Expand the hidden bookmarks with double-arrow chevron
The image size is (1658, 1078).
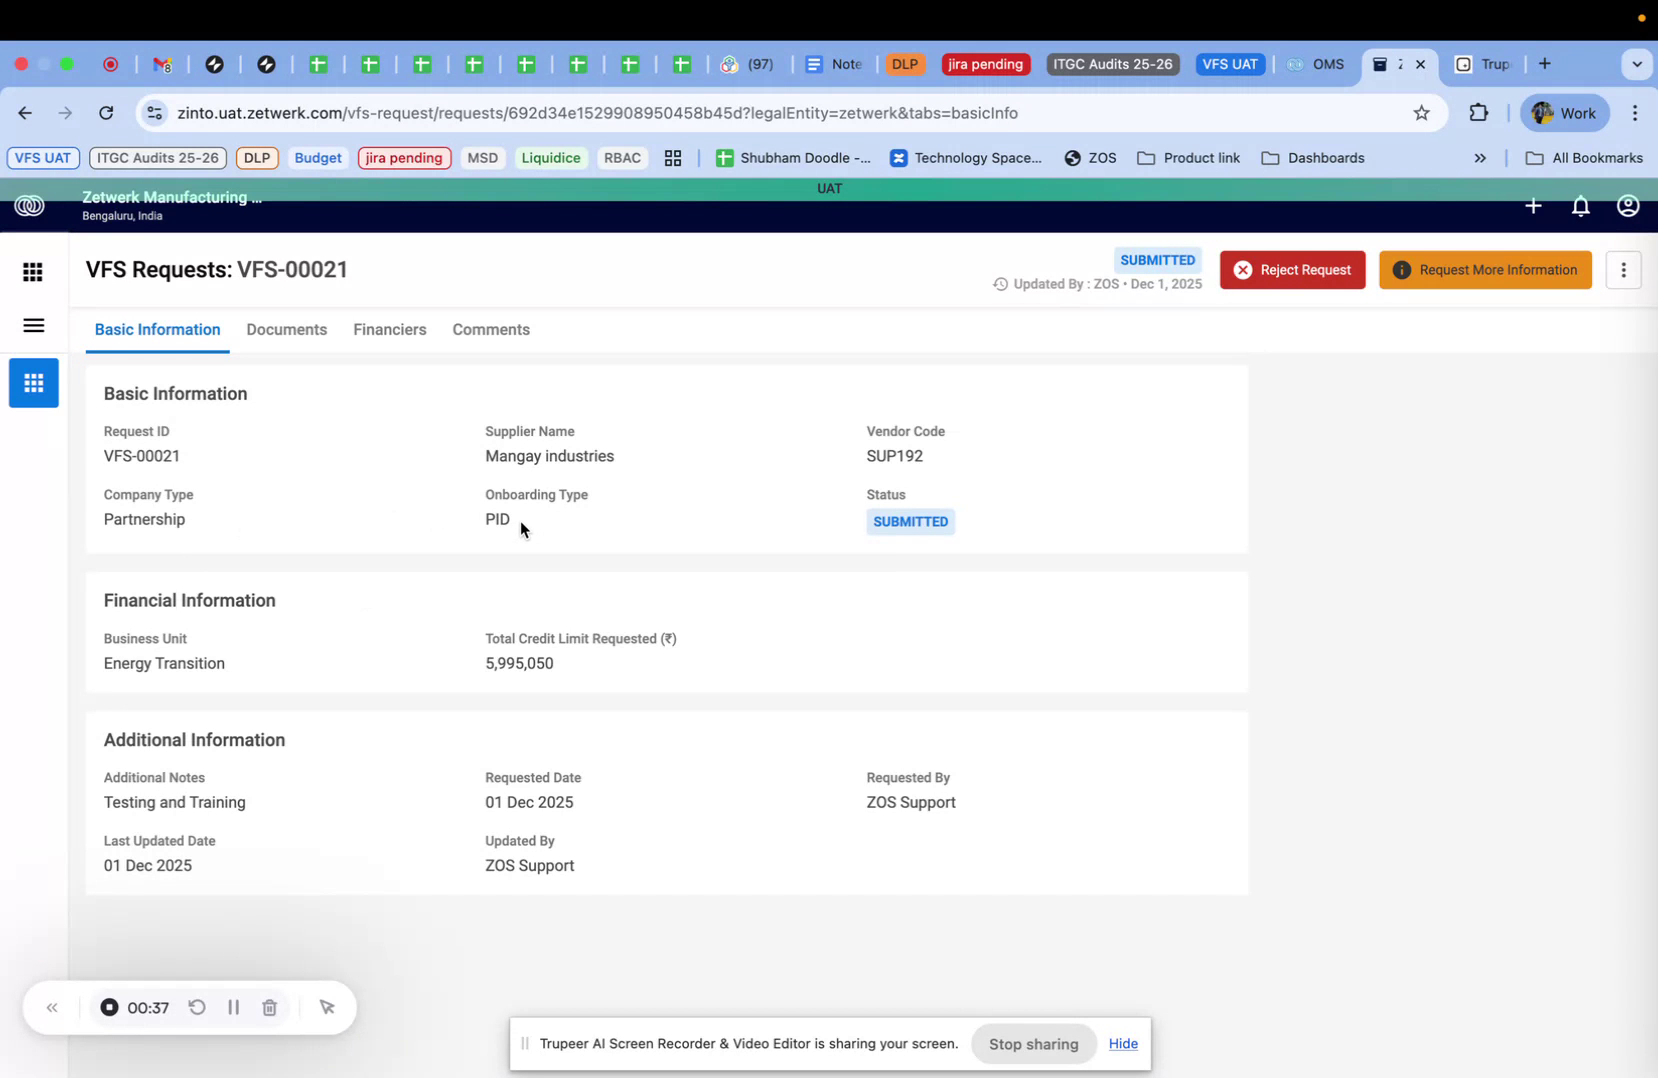tap(1480, 158)
